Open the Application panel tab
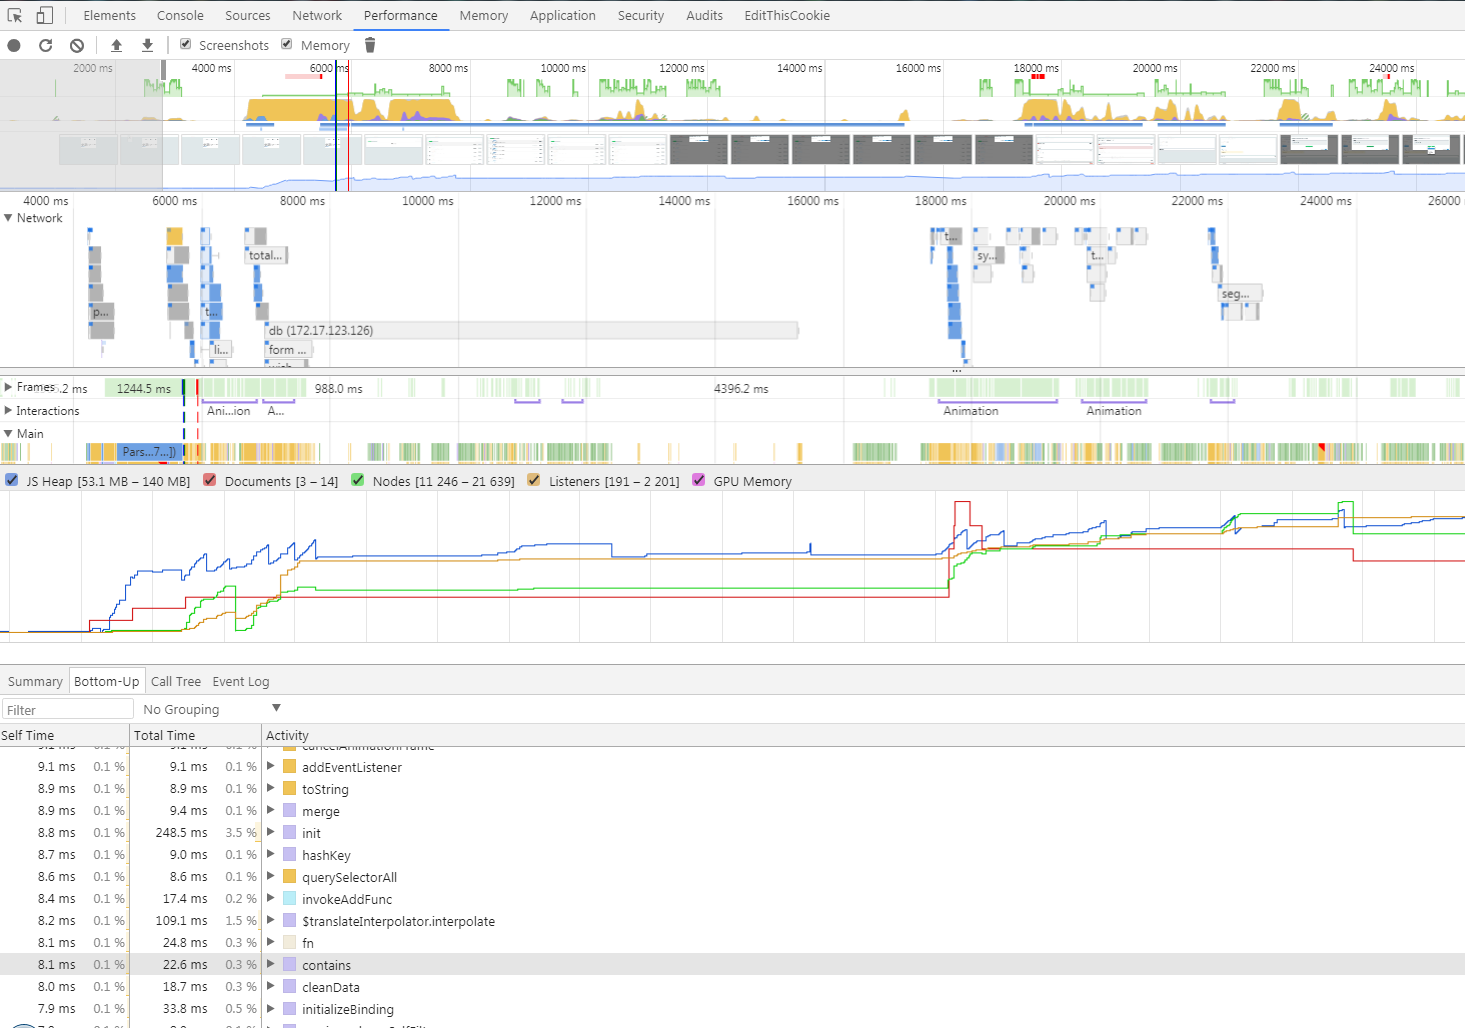 [562, 15]
